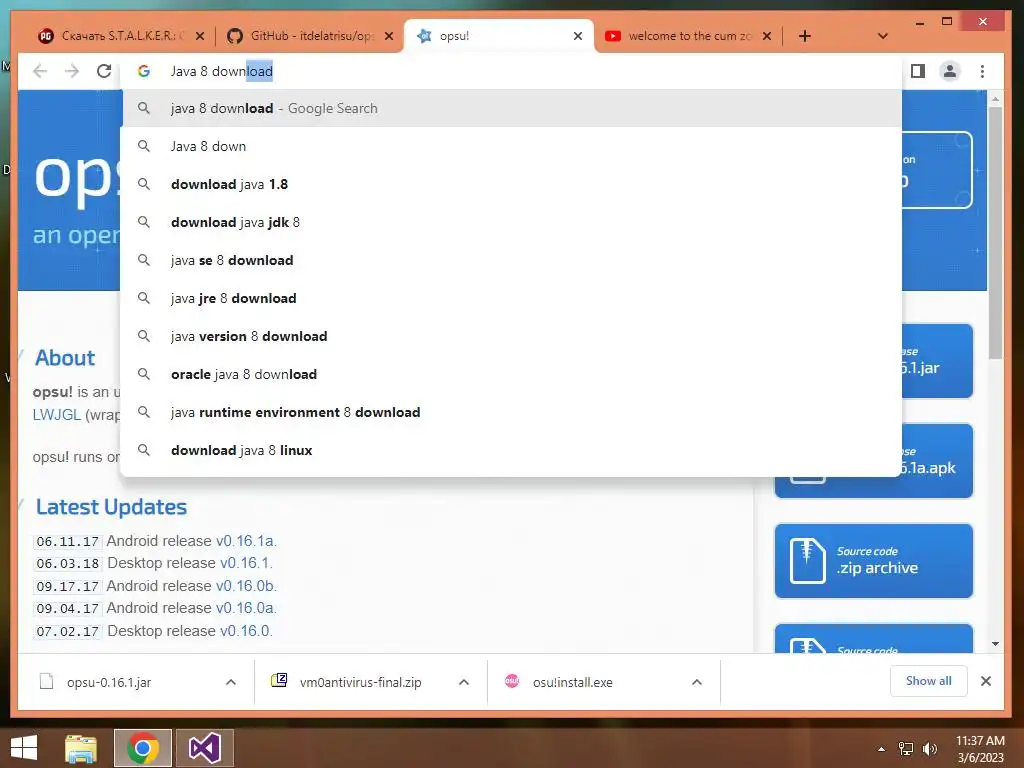Open Visual Studio from the taskbar

pos(204,748)
